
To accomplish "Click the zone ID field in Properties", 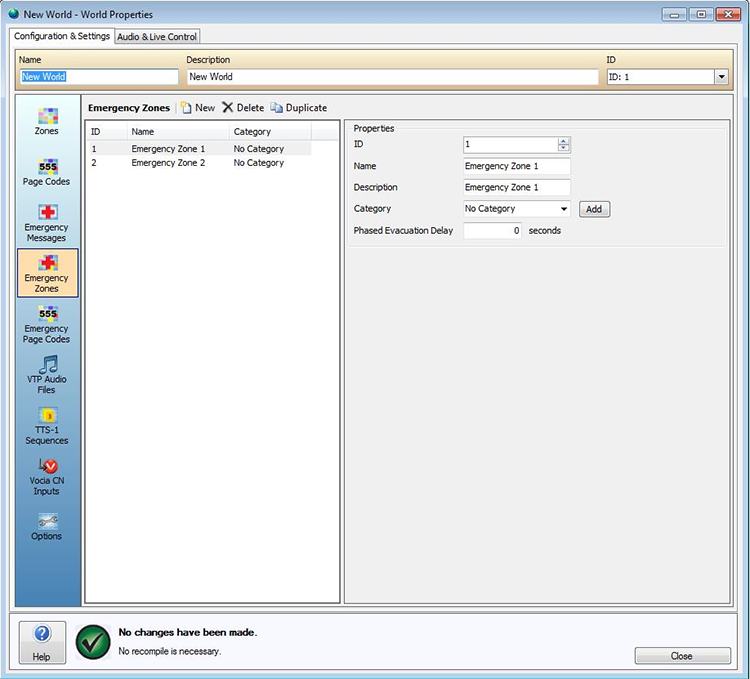I will [x=511, y=144].
